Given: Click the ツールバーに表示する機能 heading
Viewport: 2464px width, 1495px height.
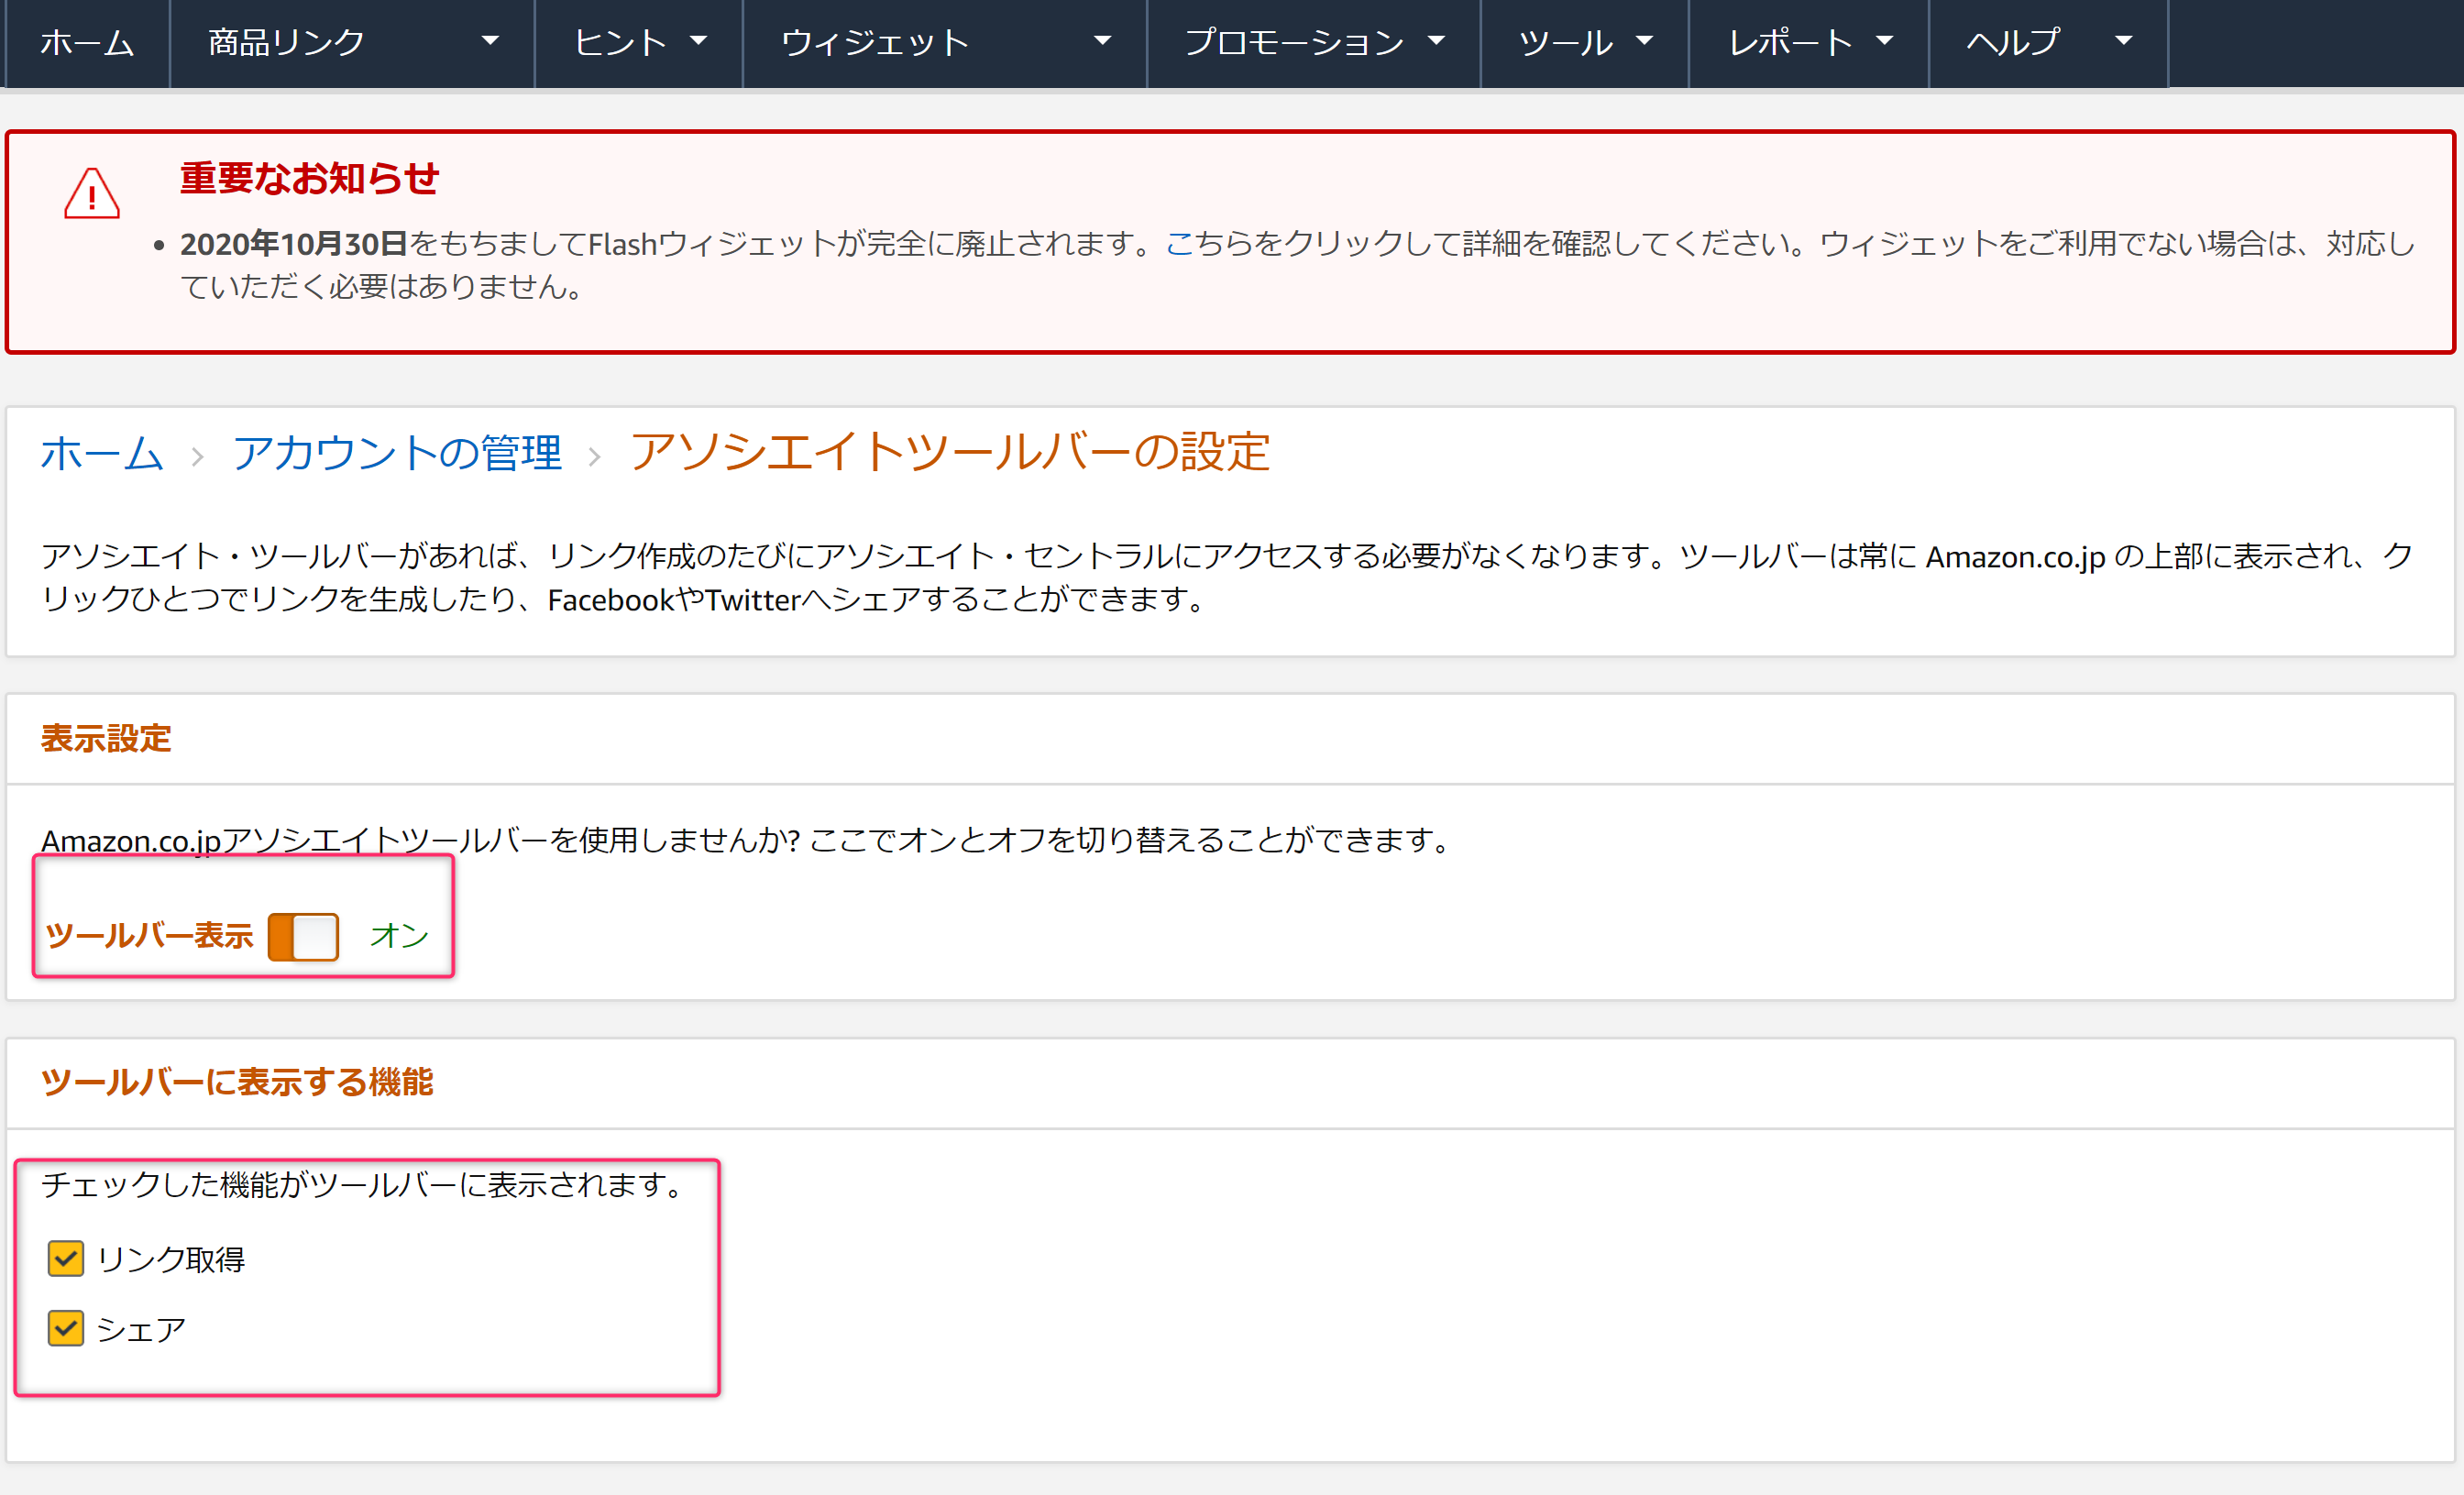Looking at the screenshot, I should tap(237, 1082).
